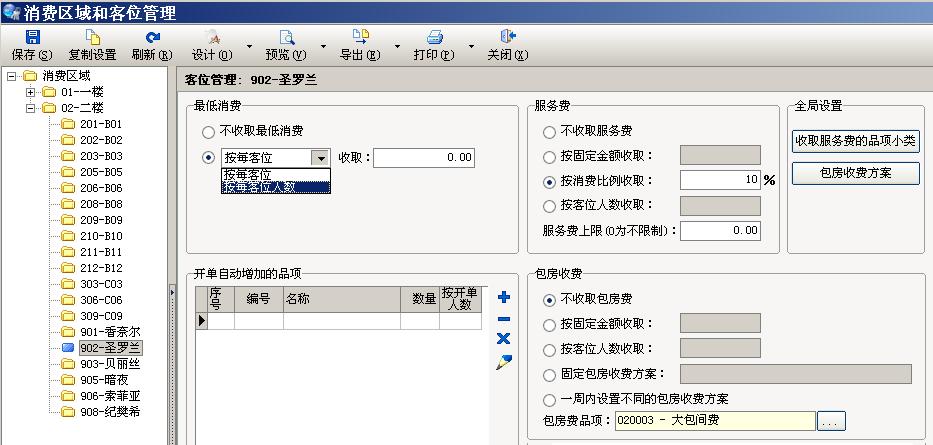
Task: Add item with the blue plus icon
Action: point(504,297)
